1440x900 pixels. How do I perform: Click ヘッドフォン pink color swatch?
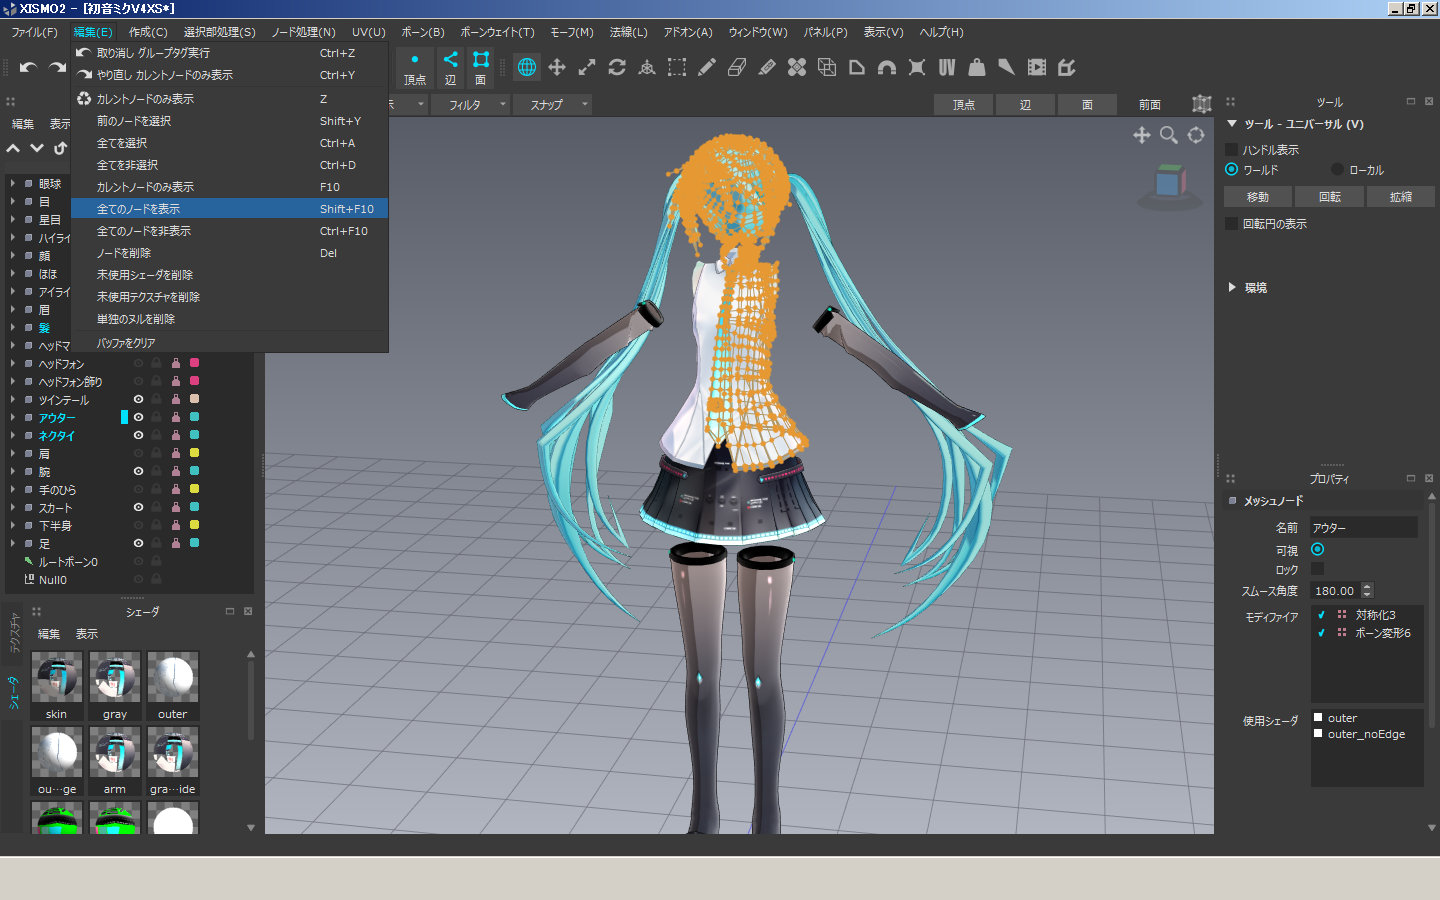tap(195, 363)
